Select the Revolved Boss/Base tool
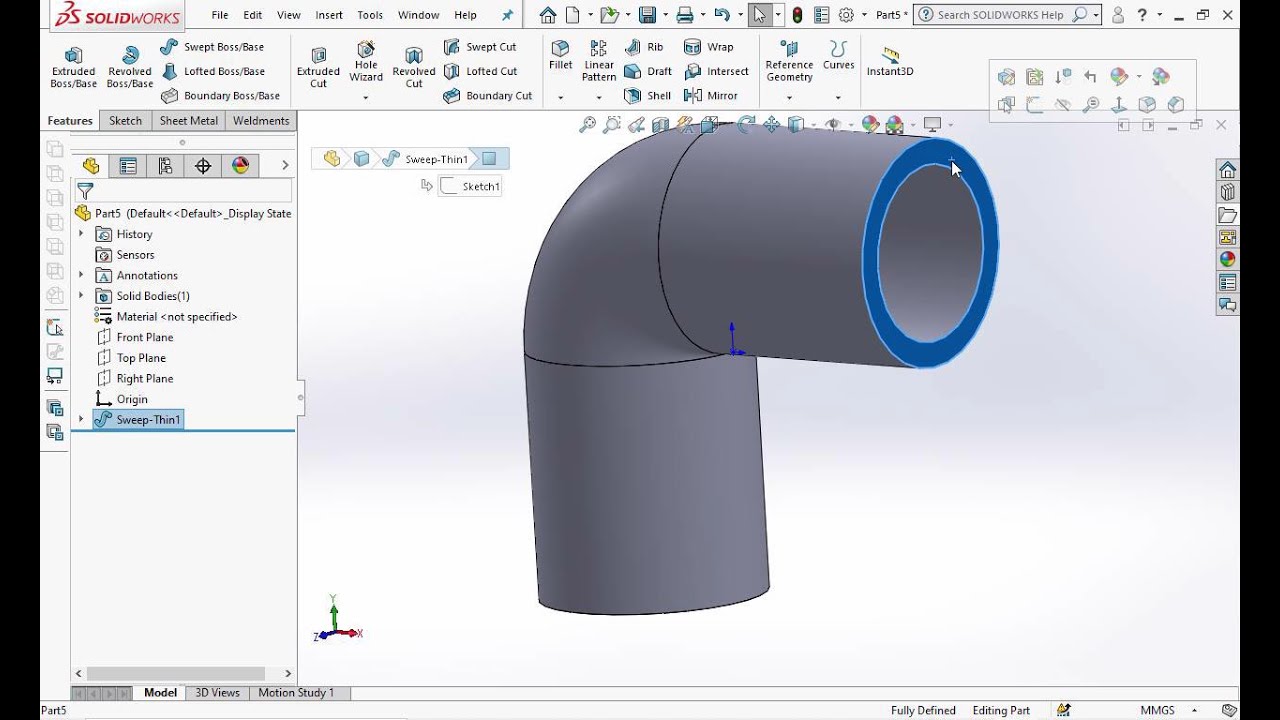The height and width of the screenshot is (720, 1280). coord(129,66)
